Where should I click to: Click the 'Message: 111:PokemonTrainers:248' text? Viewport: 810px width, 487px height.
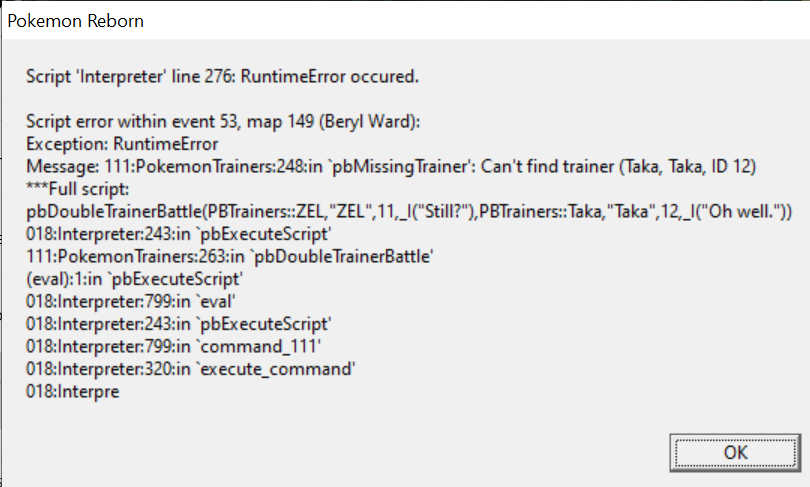coord(174,166)
